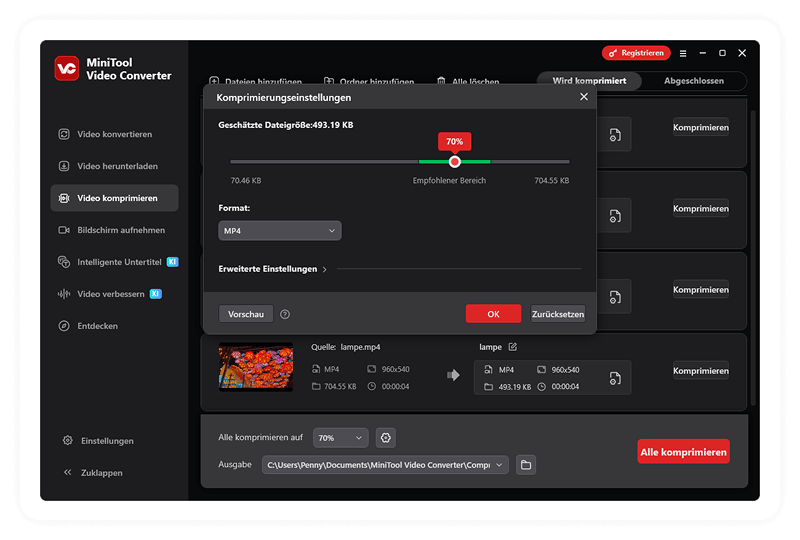Click the 70.46 KB minimum label

tap(246, 180)
